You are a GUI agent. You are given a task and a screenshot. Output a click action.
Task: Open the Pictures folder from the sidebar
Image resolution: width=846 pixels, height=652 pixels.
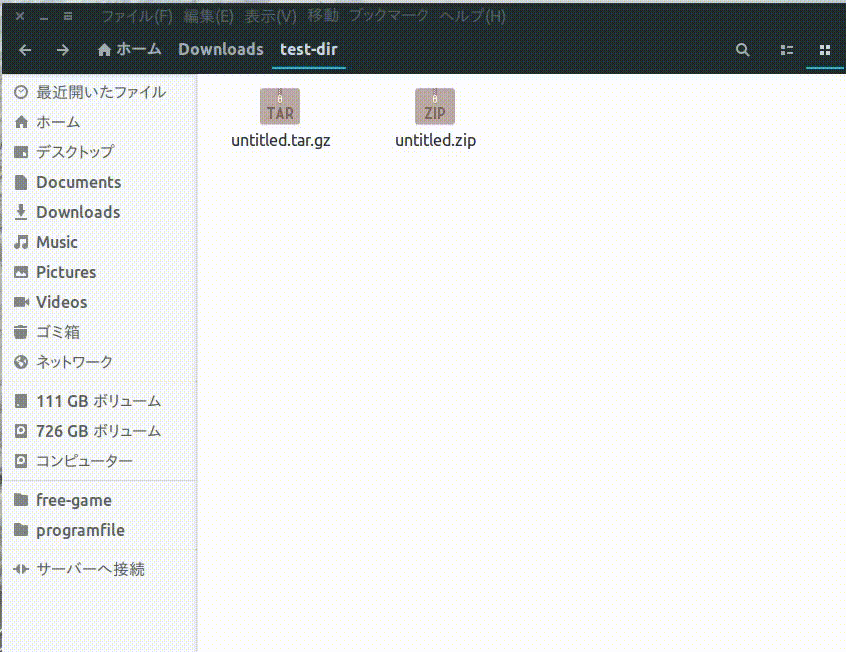tap(66, 271)
